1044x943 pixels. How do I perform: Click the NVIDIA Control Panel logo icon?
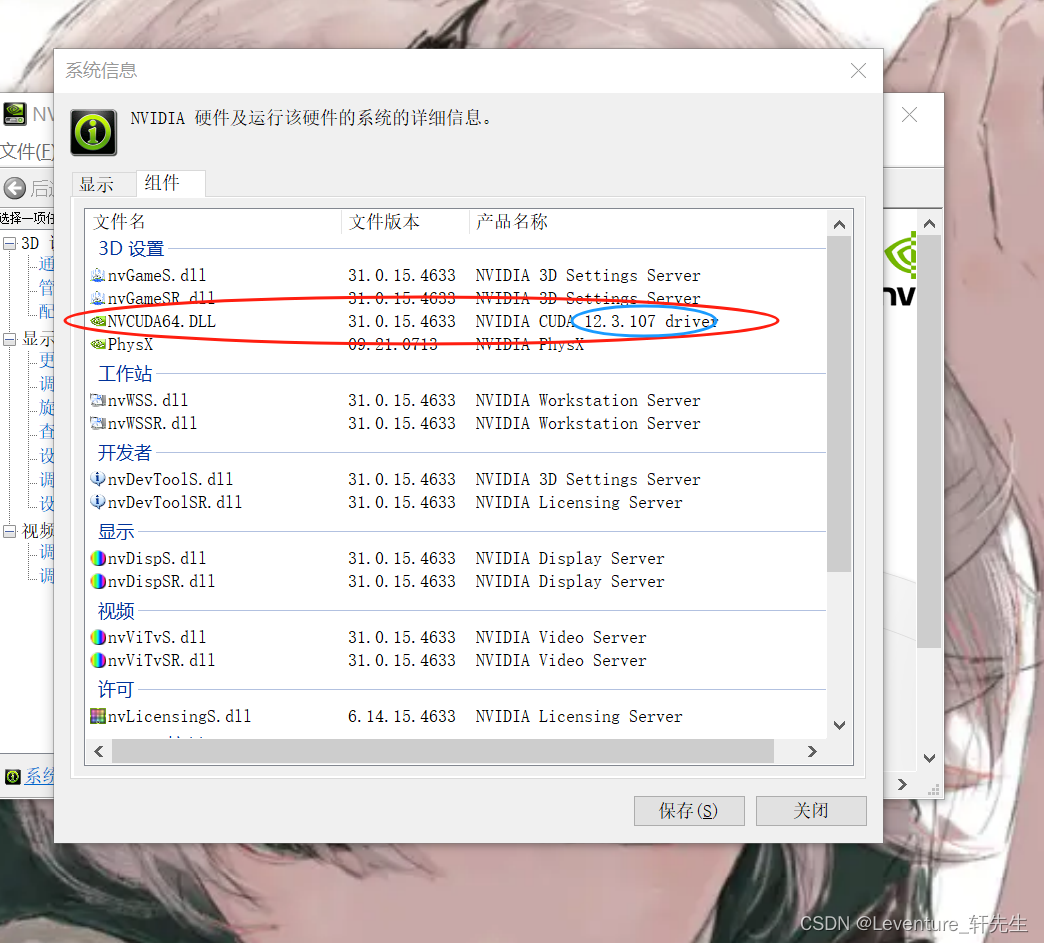[x=13, y=113]
